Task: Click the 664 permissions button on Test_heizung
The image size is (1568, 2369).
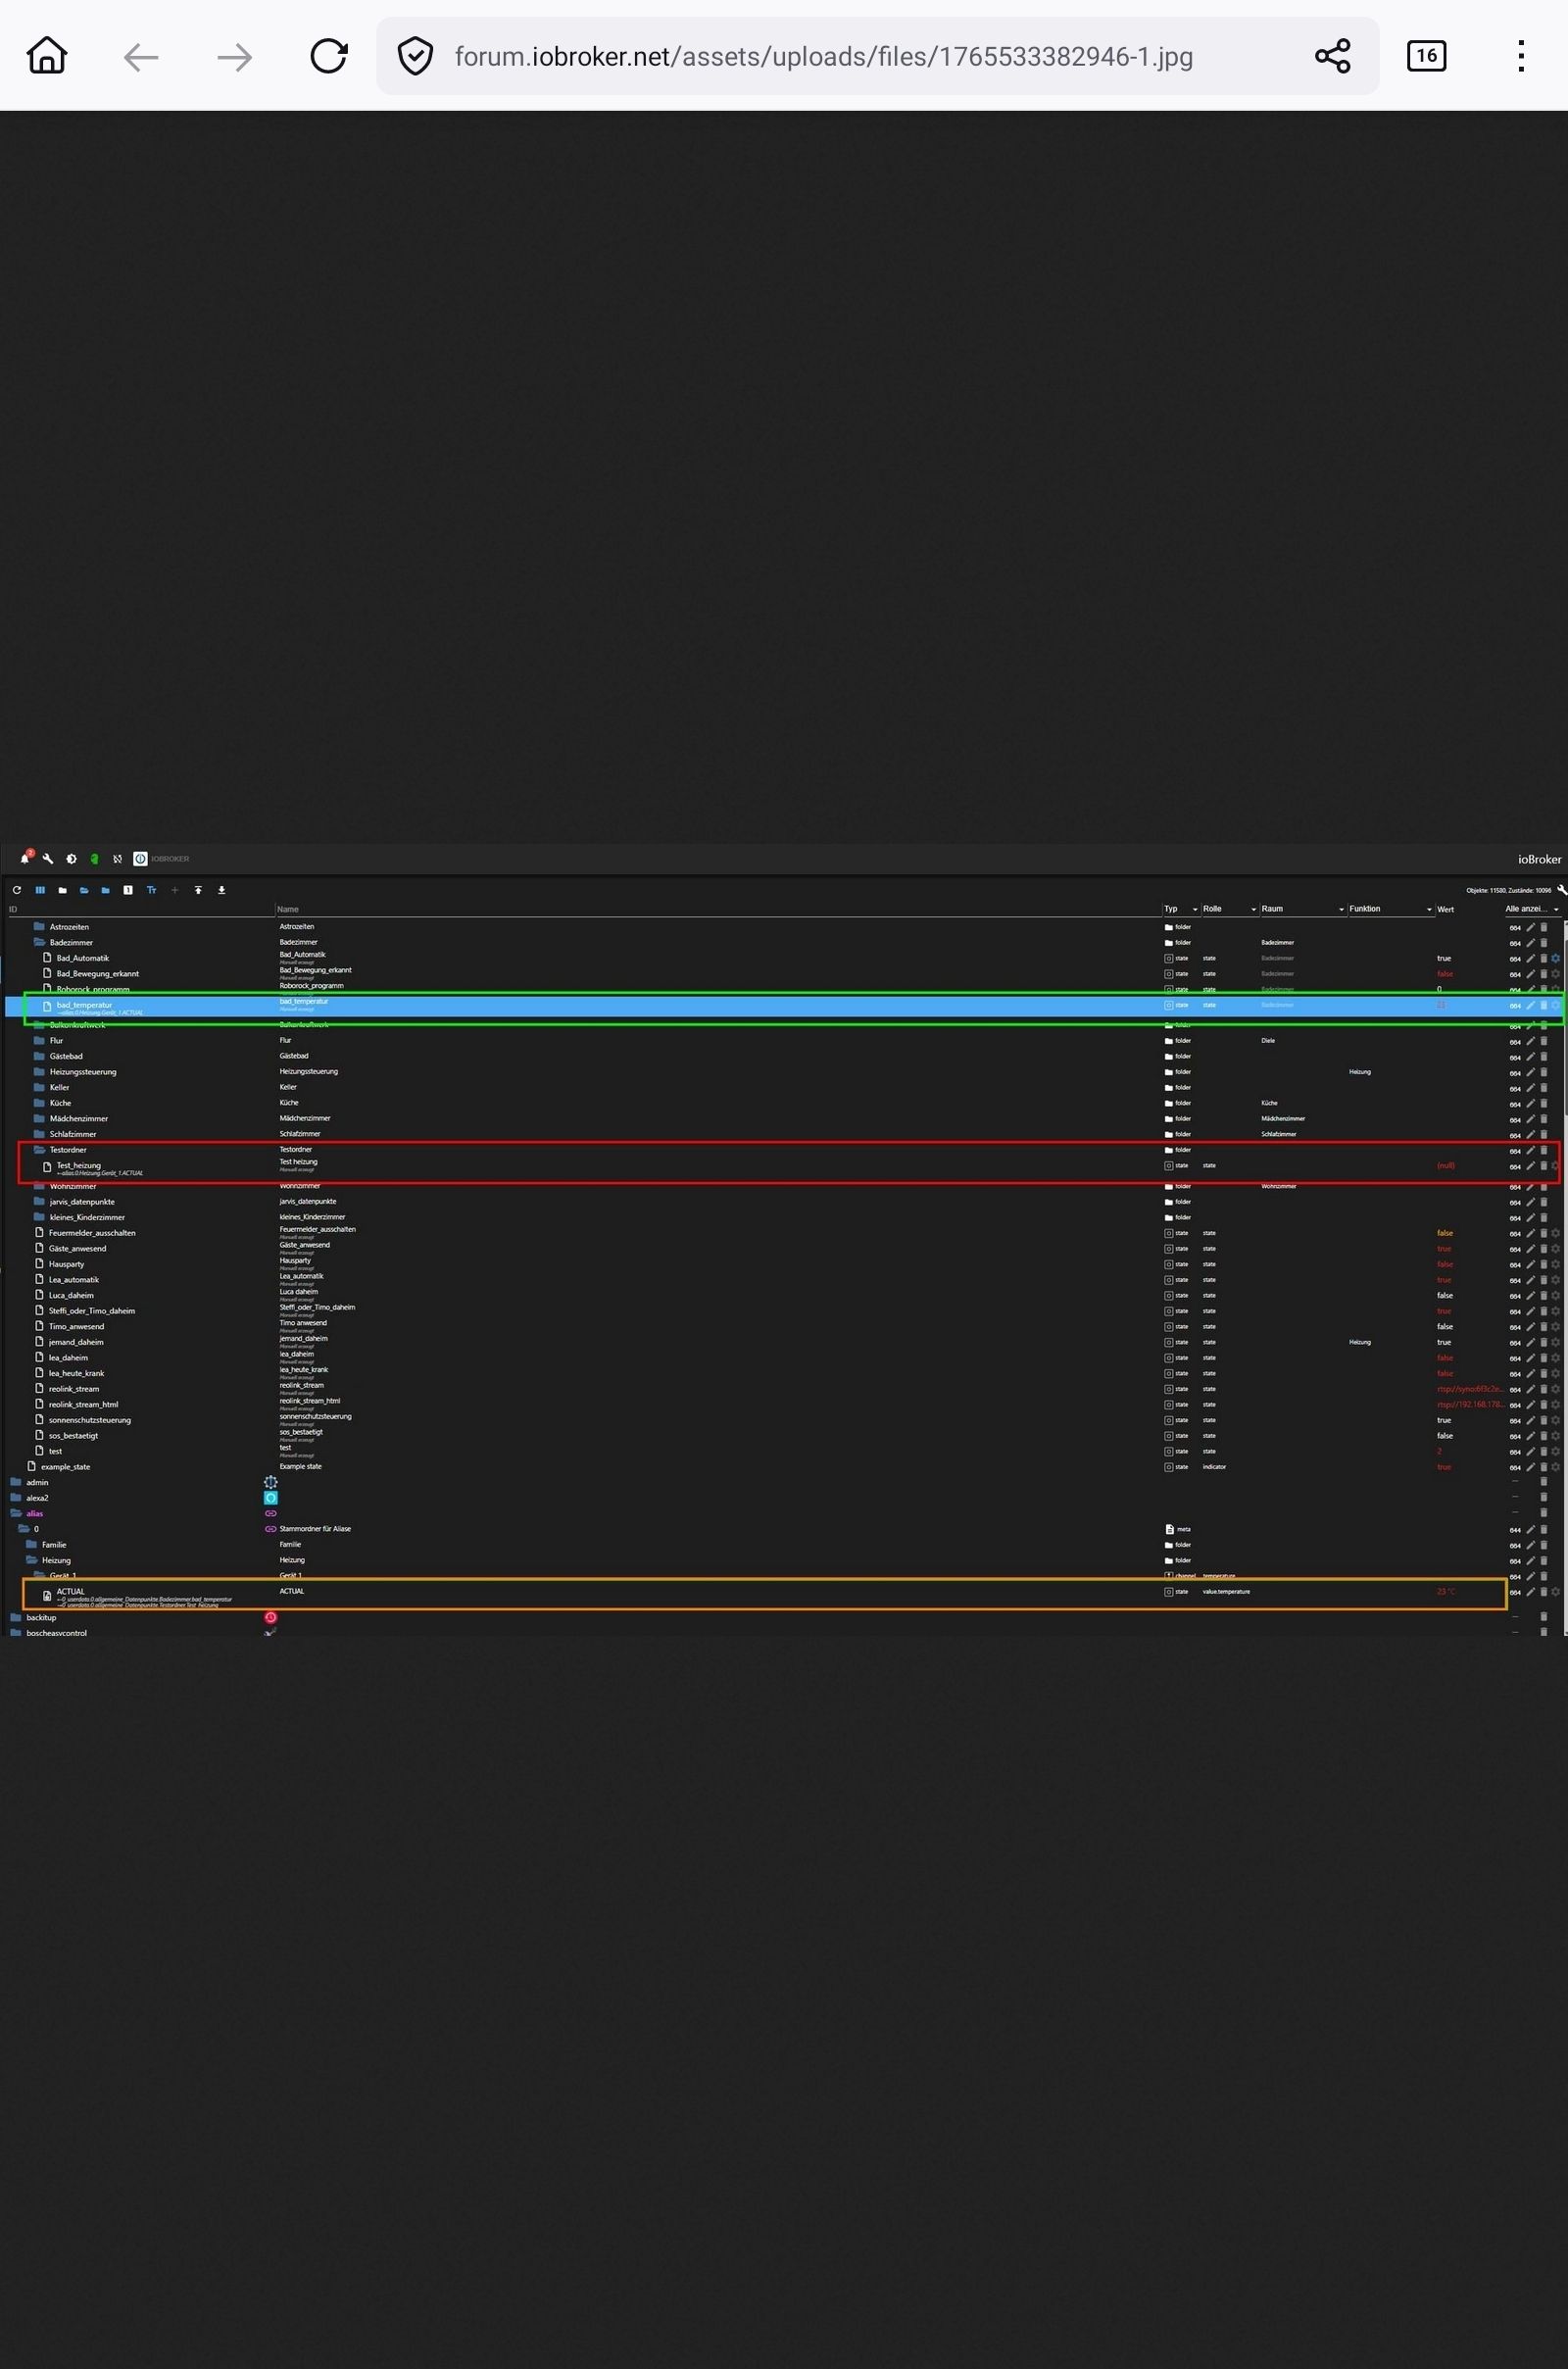Action: [x=1514, y=1166]
